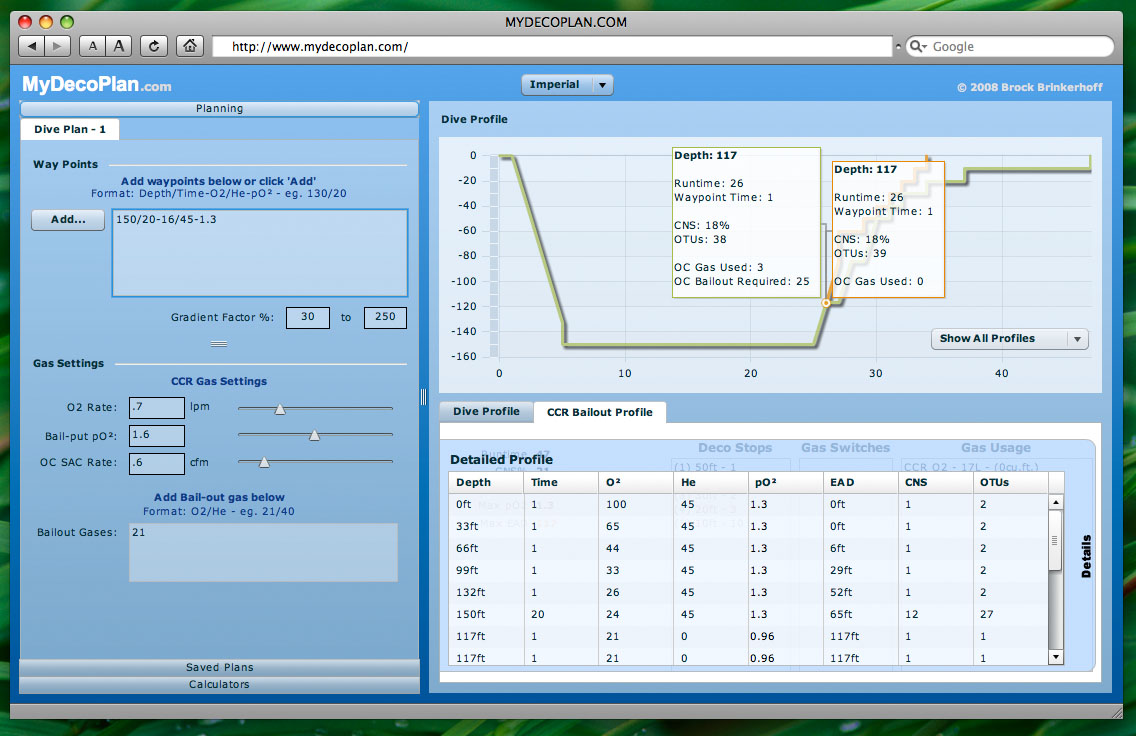Adjust the OC SAC Rate slider handle
Viewport: 1136px width, 736px height.
pyautogui.click(x=264, y=461)
